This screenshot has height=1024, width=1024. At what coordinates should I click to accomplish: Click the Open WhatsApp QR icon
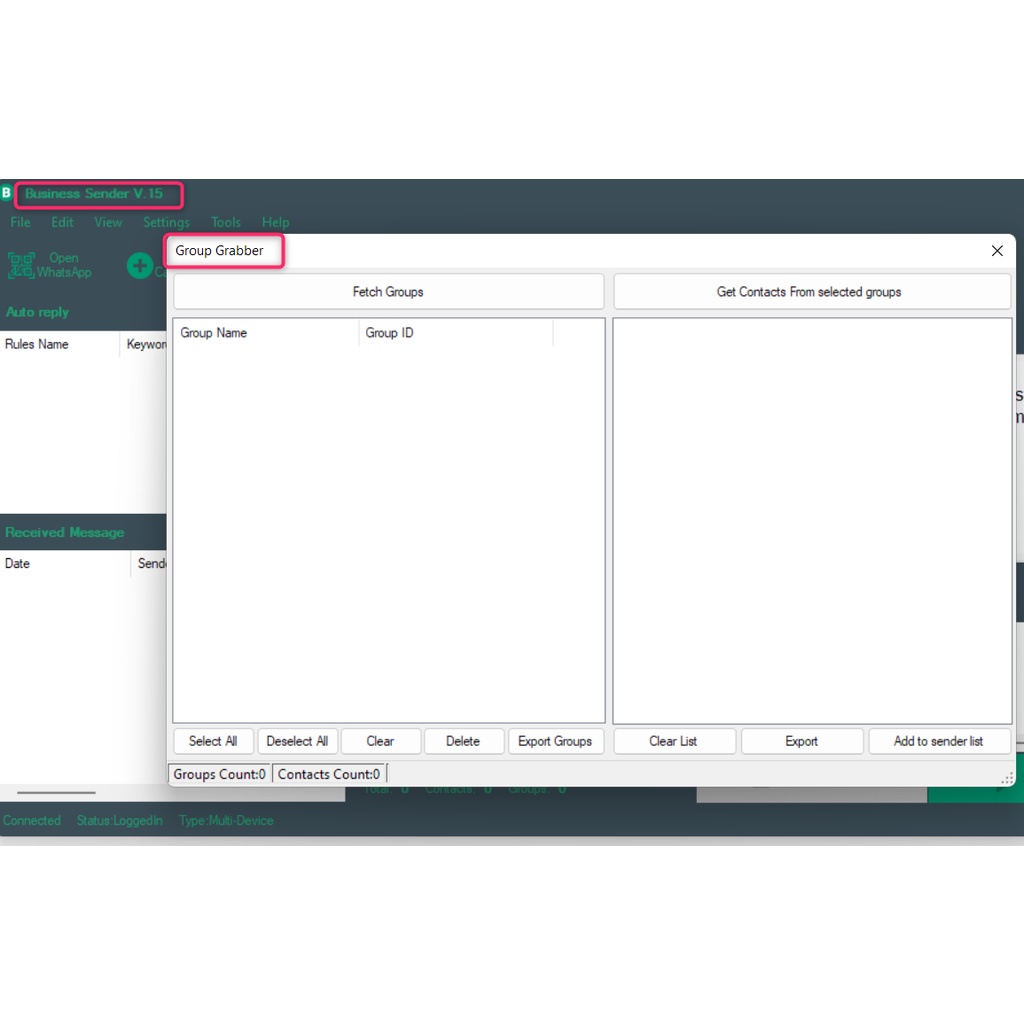tap(21, 265)
